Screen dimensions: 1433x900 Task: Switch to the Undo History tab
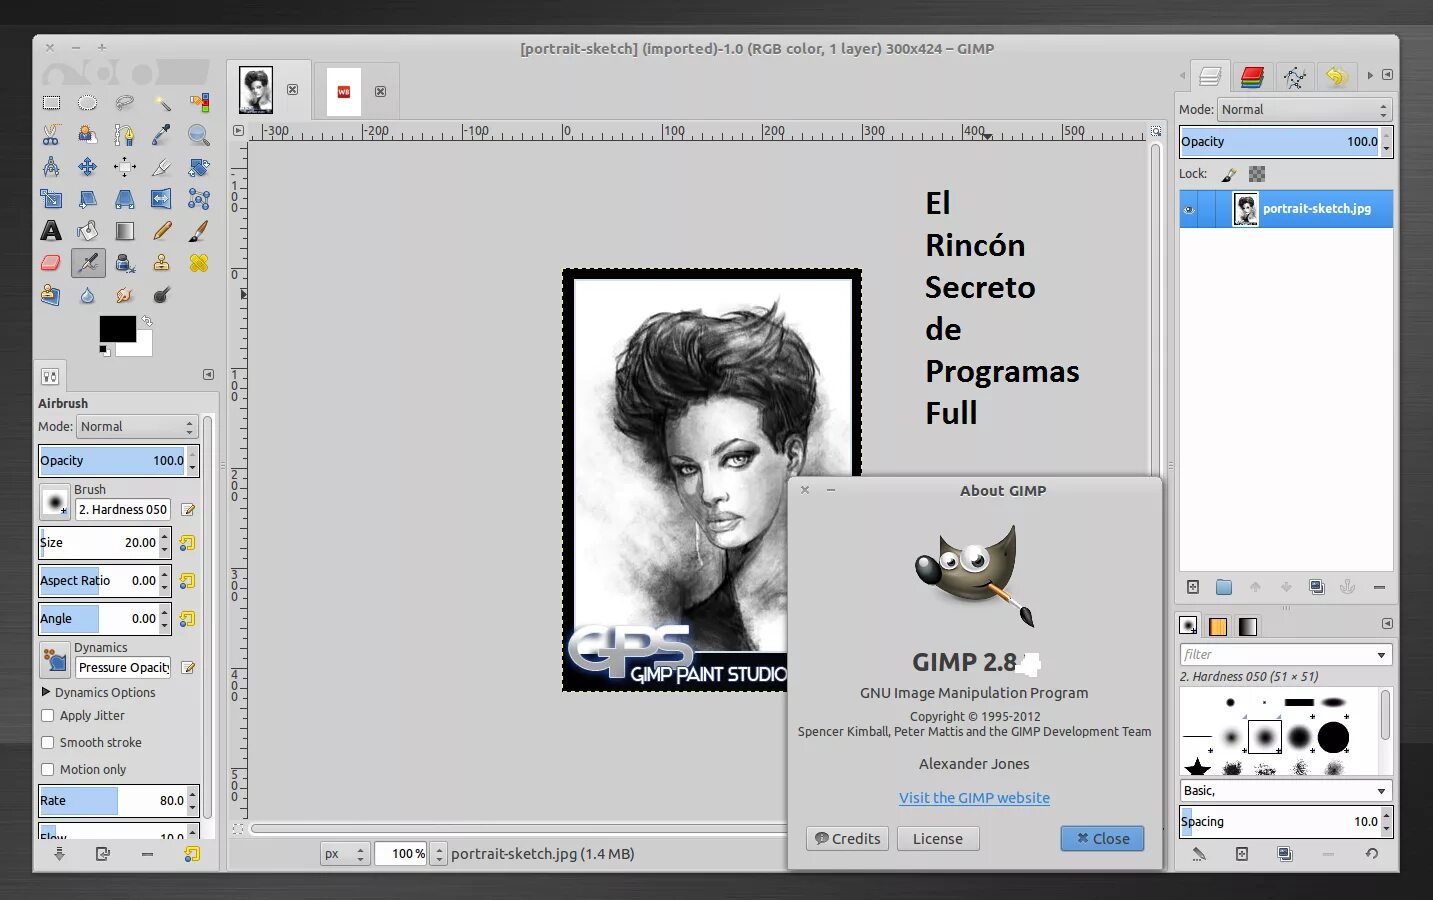click(1336, 77)
